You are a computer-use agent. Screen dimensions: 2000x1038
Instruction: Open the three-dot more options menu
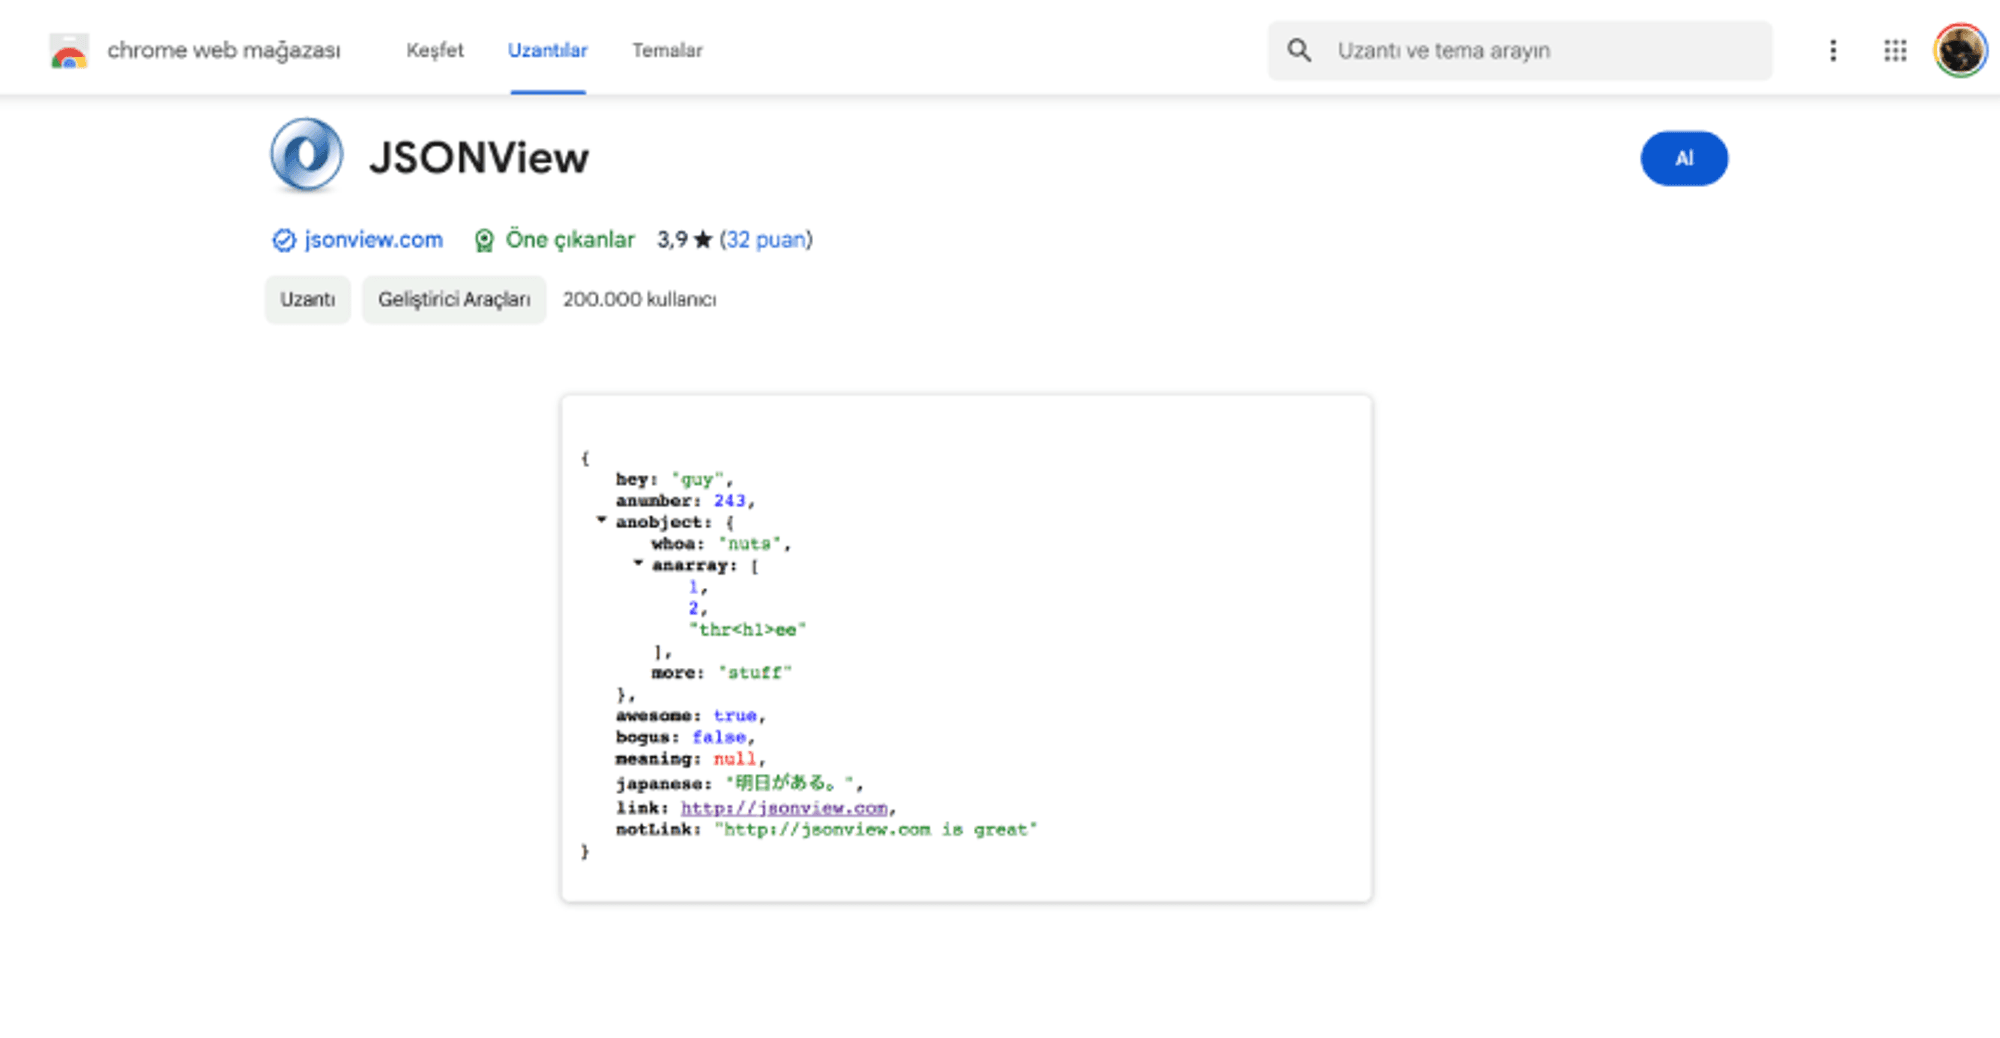1832,51
